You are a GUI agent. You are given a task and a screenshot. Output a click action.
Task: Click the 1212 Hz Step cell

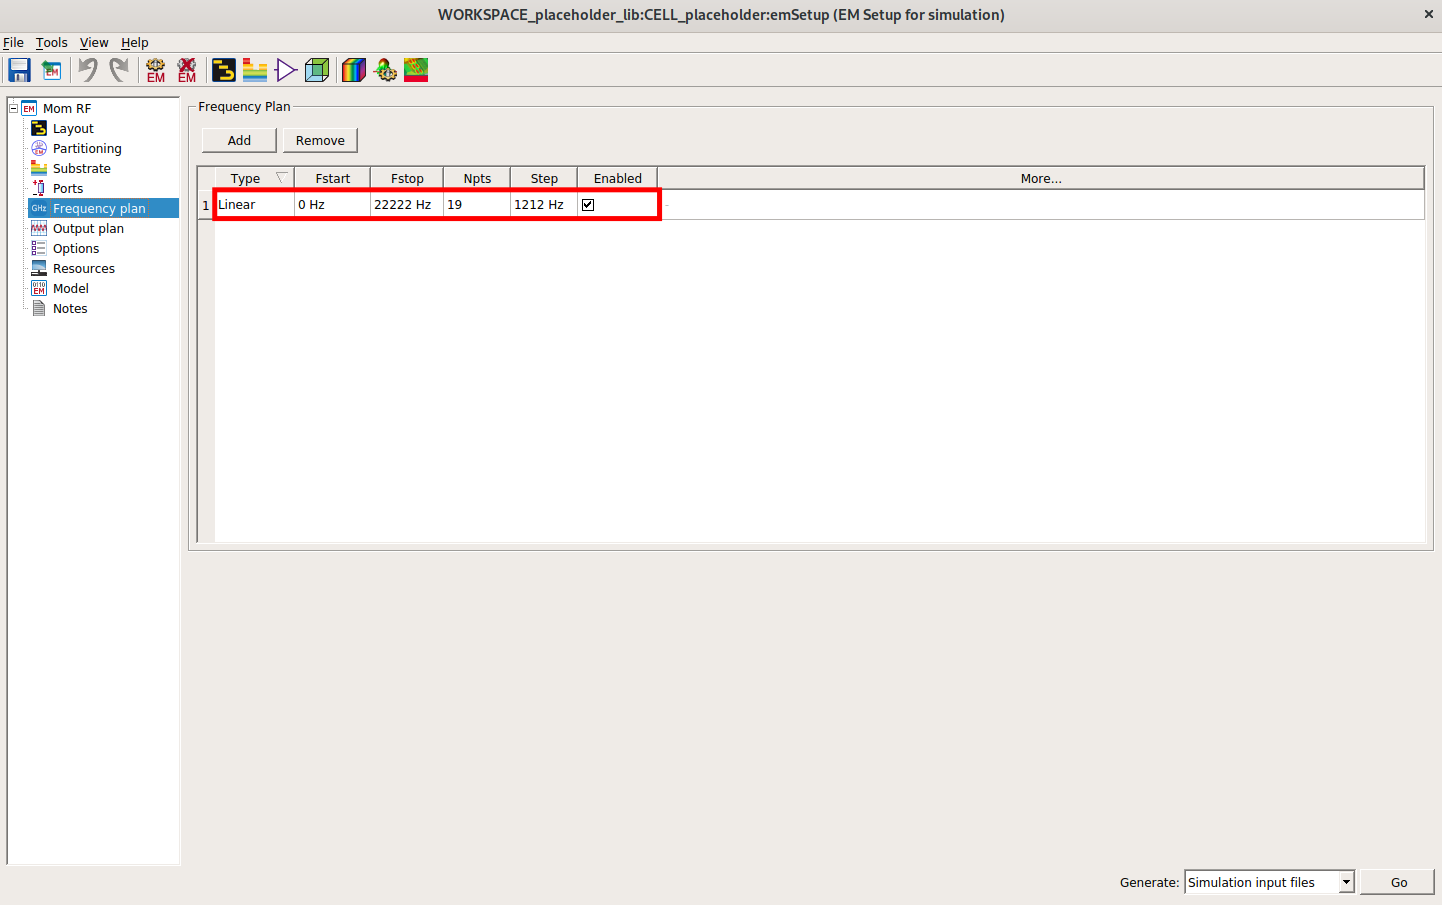pyautogui.click(x=544, y=204)
